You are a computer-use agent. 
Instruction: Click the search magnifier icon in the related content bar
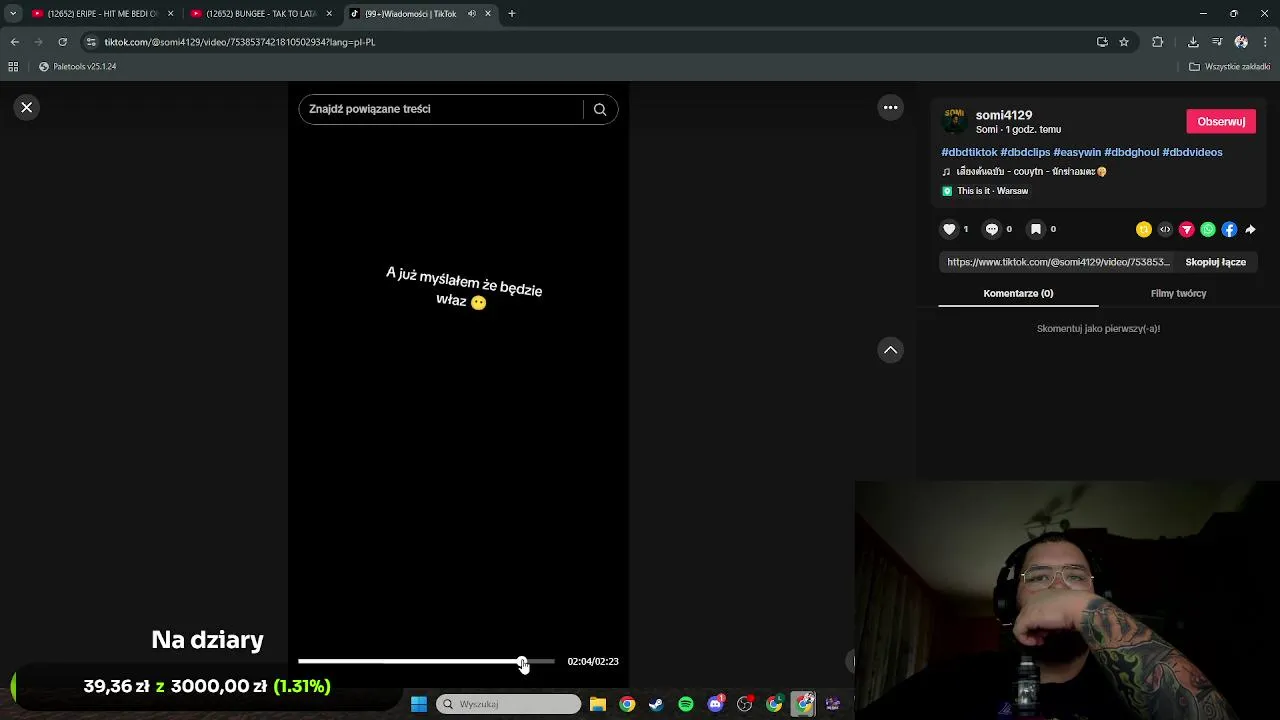(x=600, y=109)
